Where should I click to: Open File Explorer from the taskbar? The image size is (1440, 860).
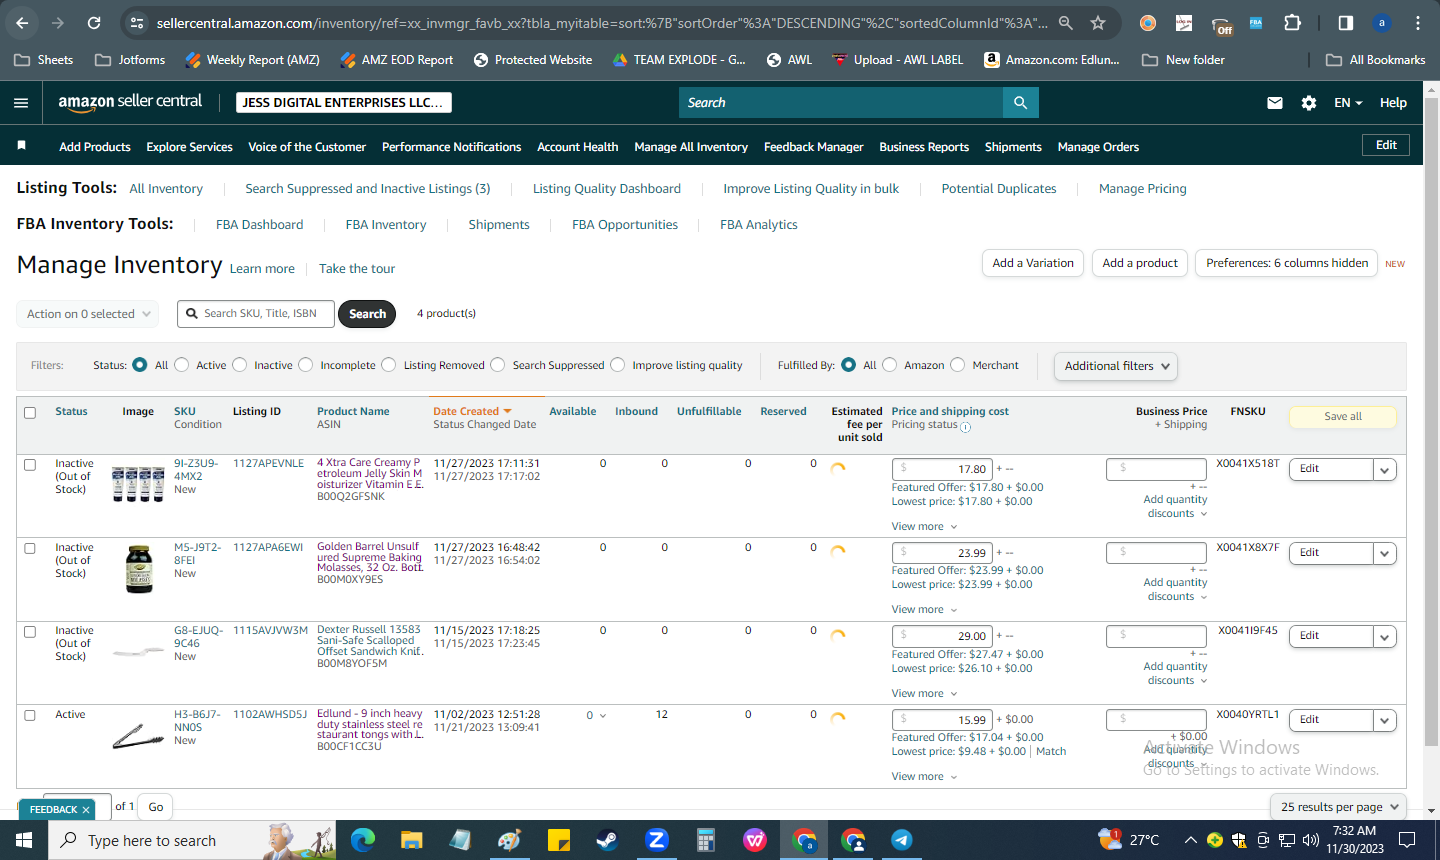coord(411,840)
